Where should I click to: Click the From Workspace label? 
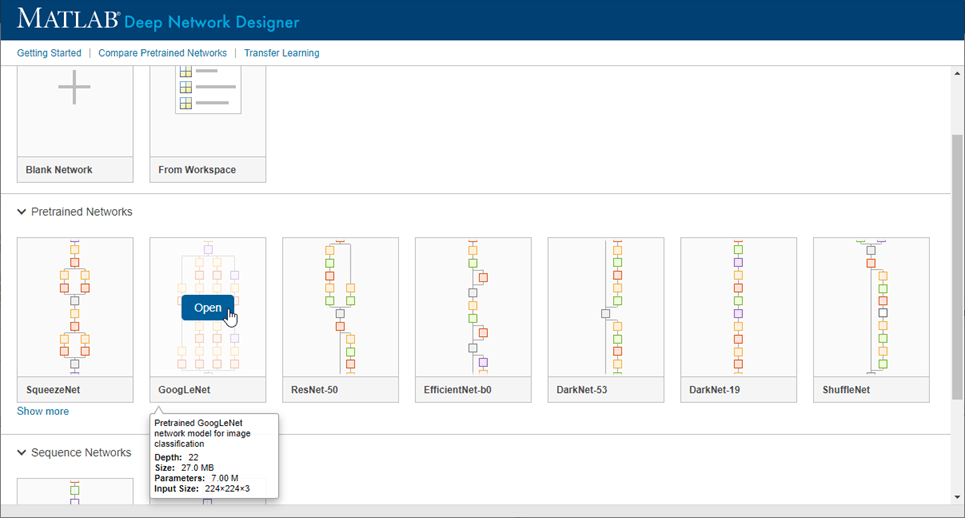coord(197,170)
